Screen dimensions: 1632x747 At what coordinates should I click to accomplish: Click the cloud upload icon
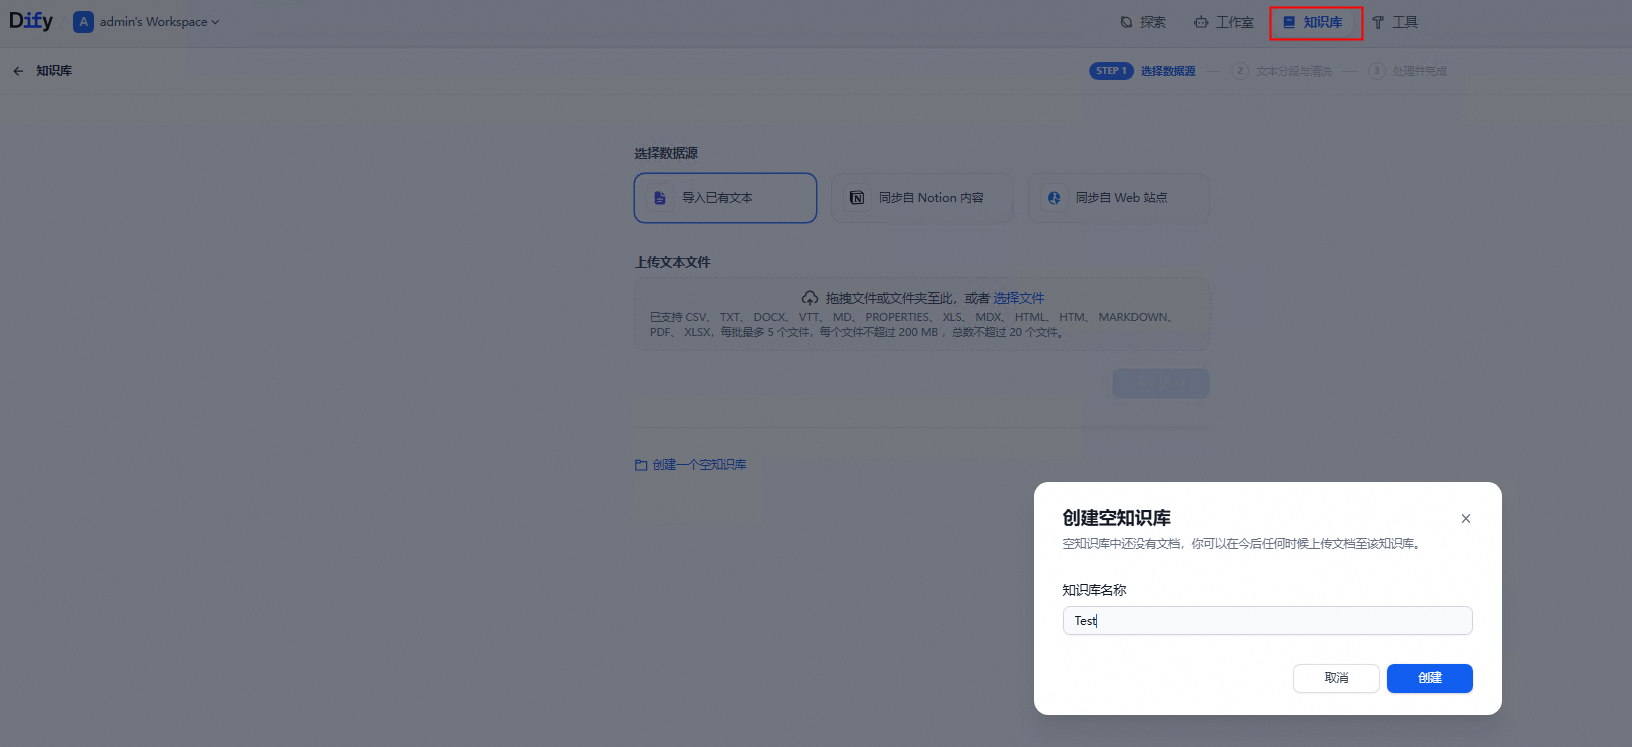tap(810, 298)
